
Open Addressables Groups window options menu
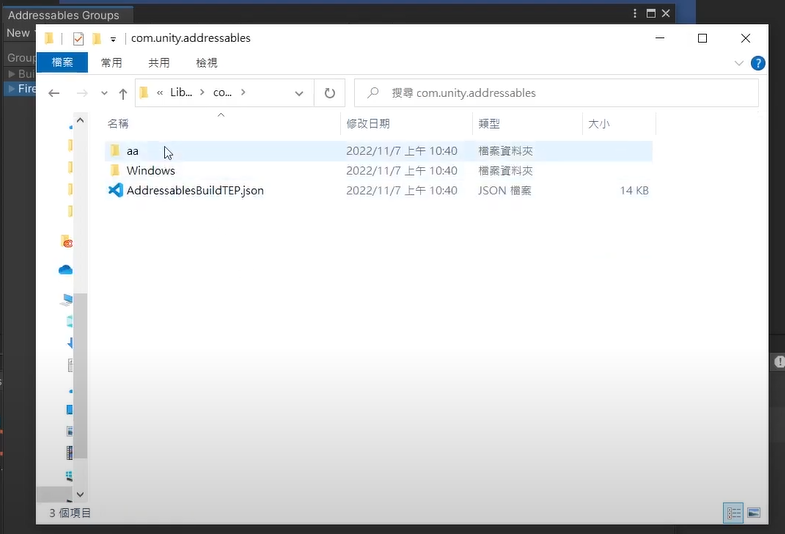tap(635, 14)
